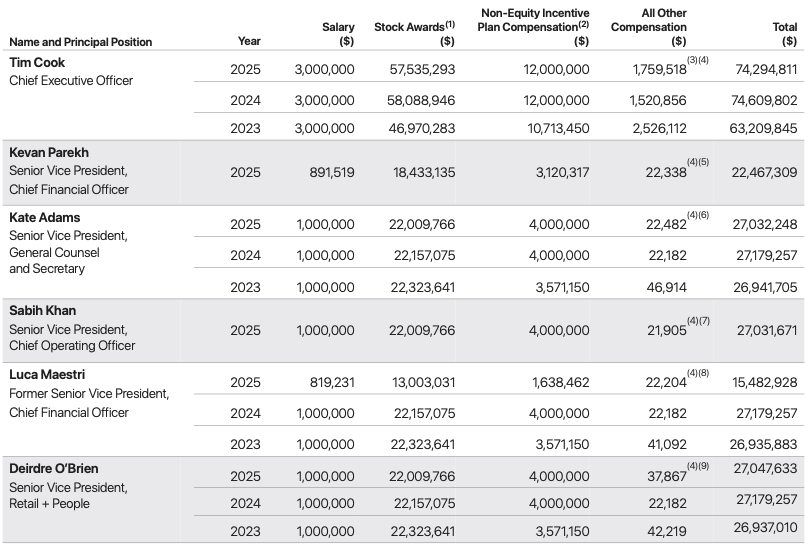The image size is (809, 545).
Task: Select Tim Cook's 2023 stock awards 46,970,283
Action: coord(422,130)
